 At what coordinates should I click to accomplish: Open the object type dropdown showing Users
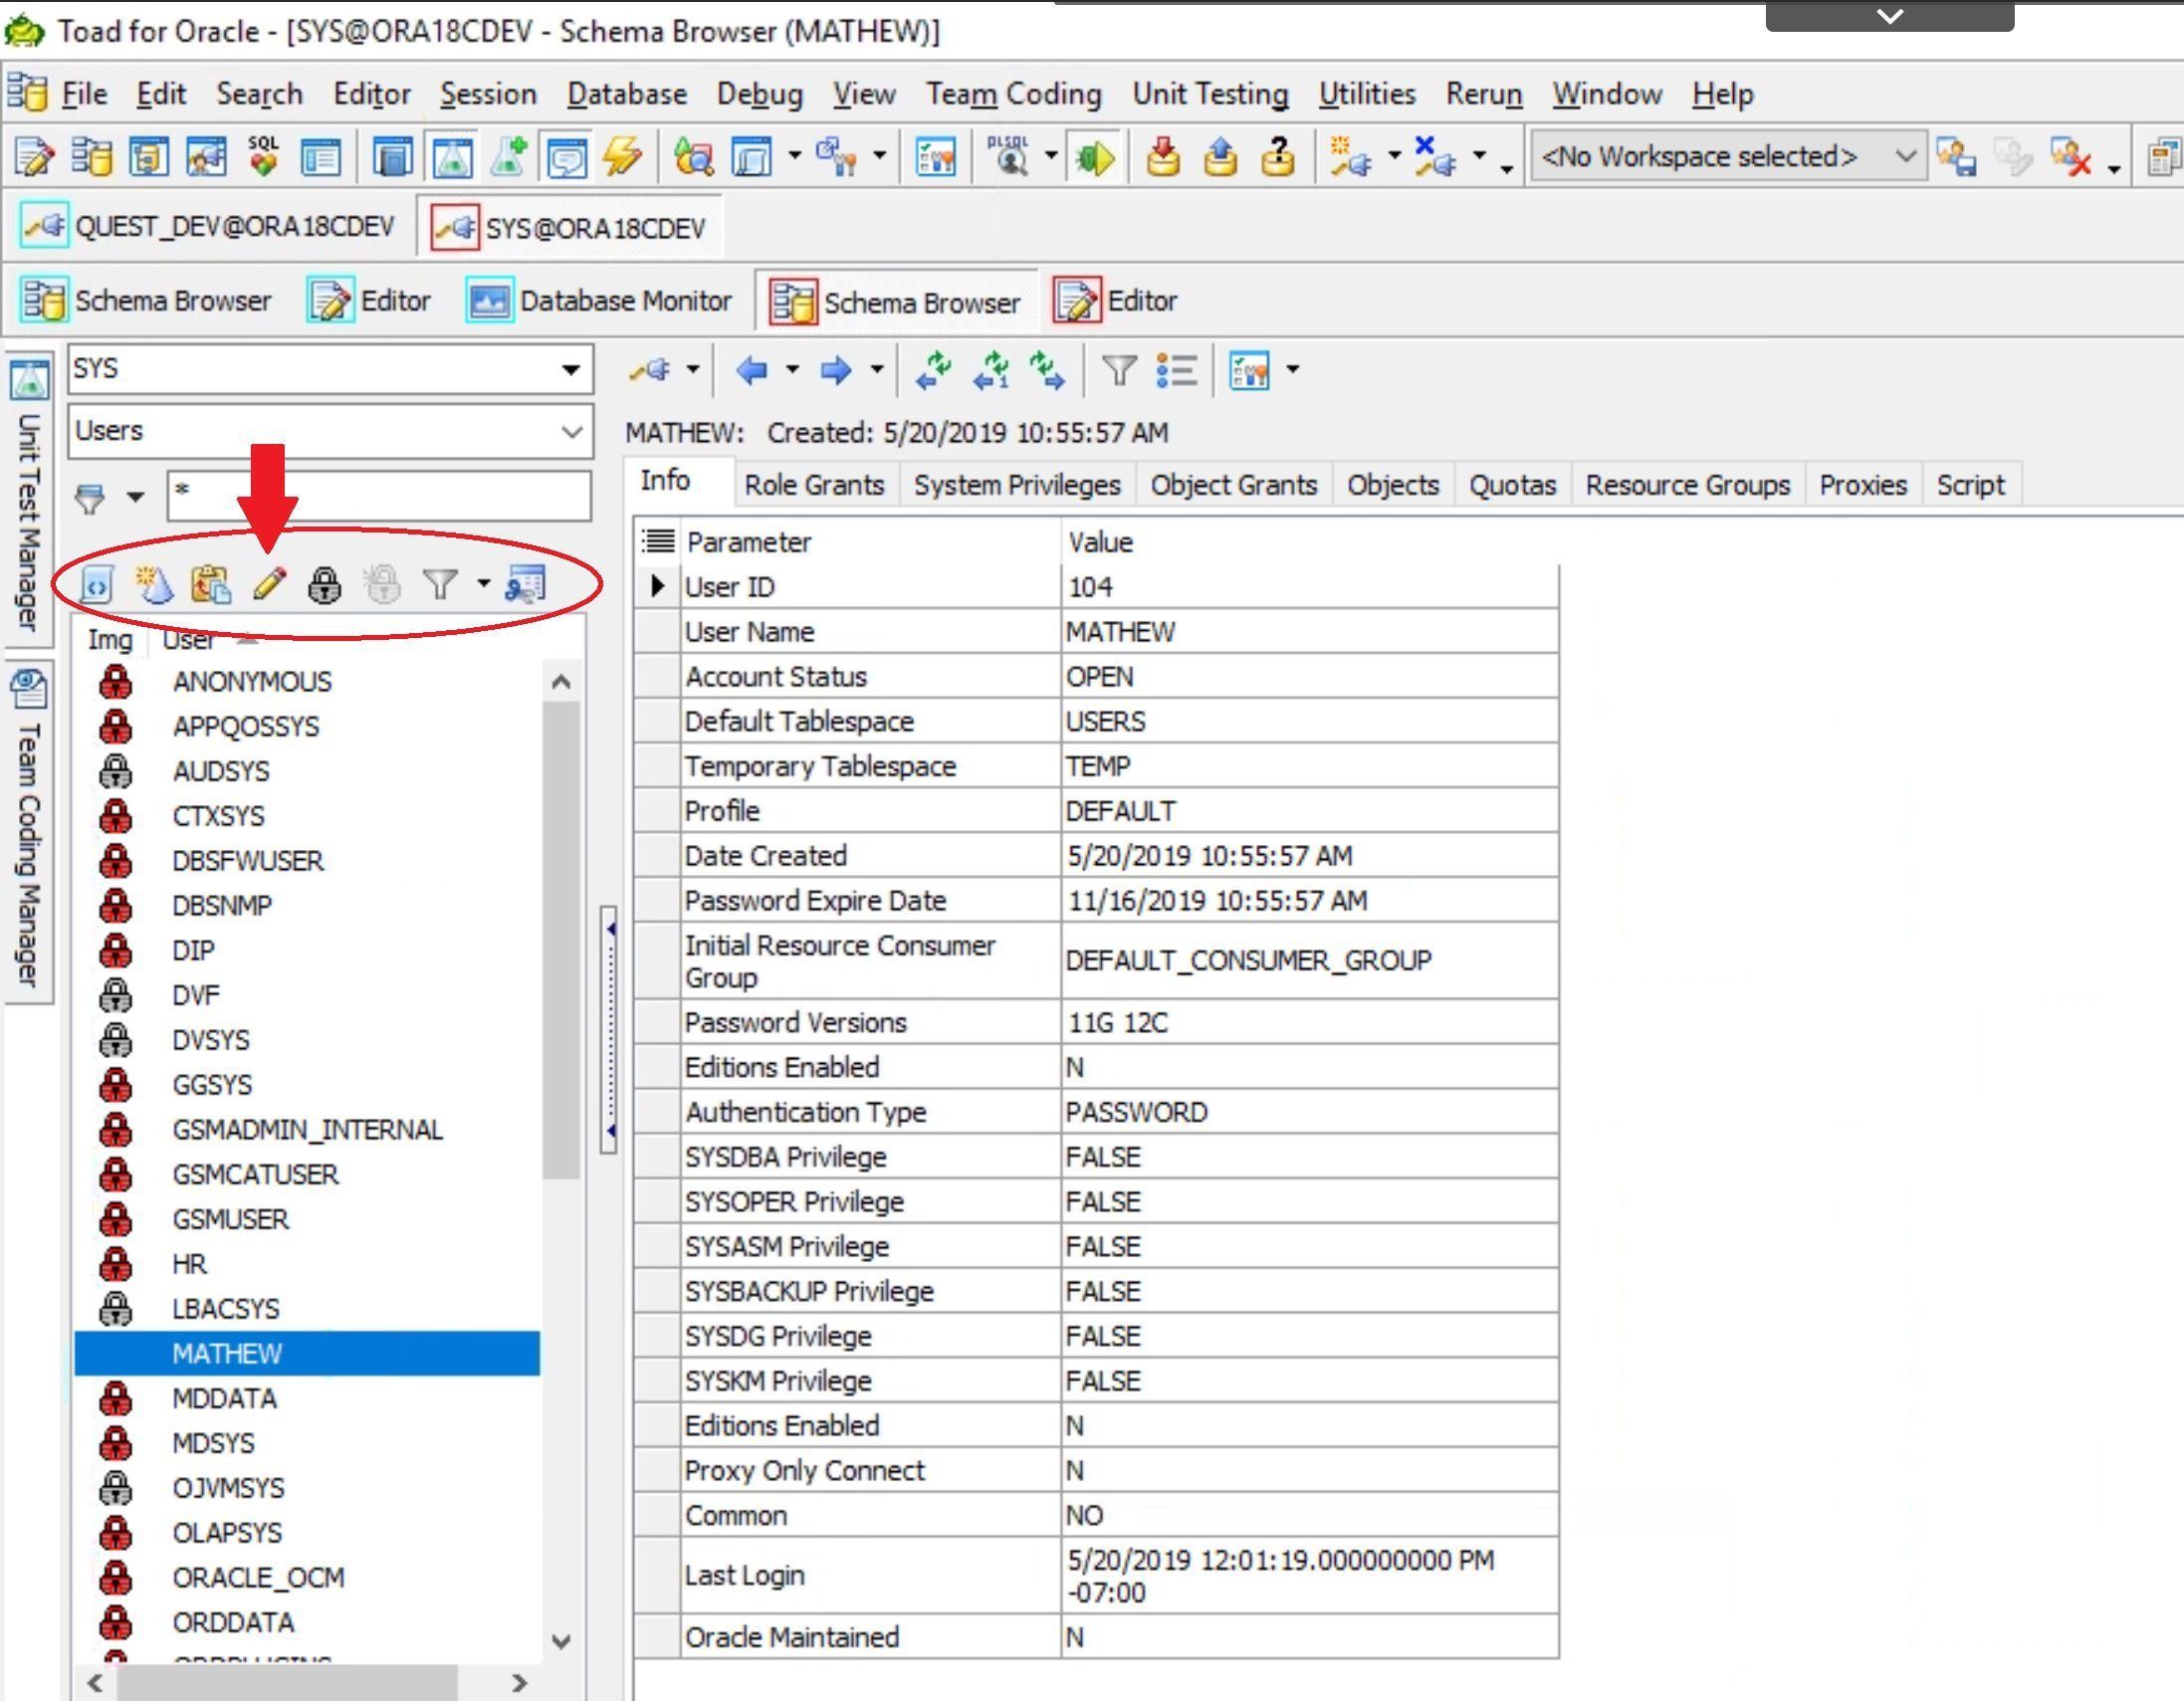point(572,432)
